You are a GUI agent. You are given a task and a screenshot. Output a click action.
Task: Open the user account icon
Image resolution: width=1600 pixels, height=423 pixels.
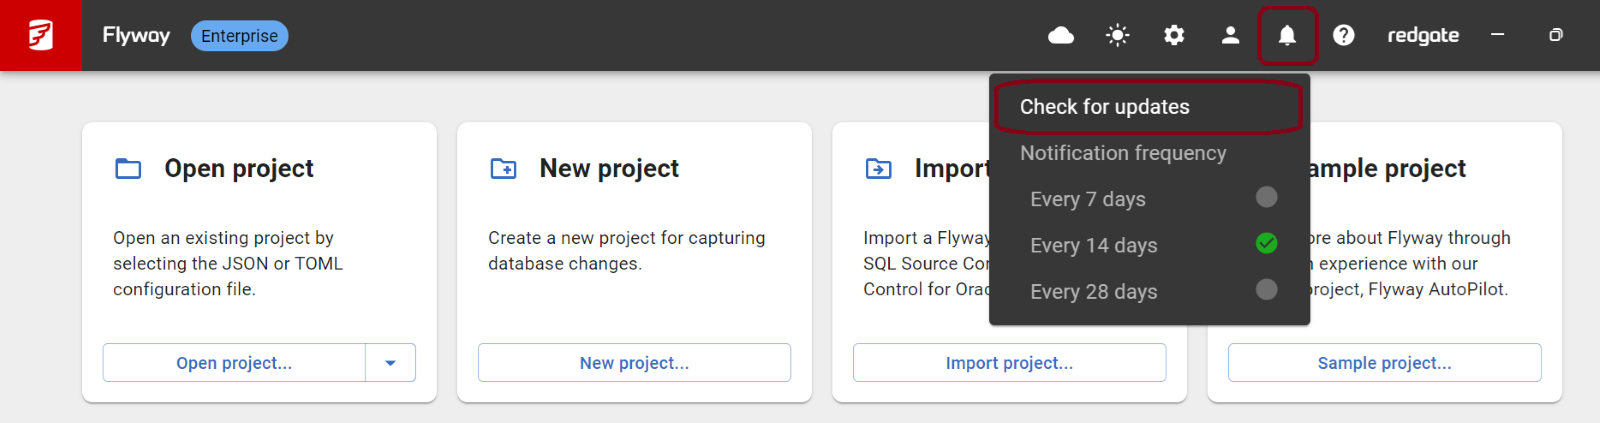pos(1230,36)
